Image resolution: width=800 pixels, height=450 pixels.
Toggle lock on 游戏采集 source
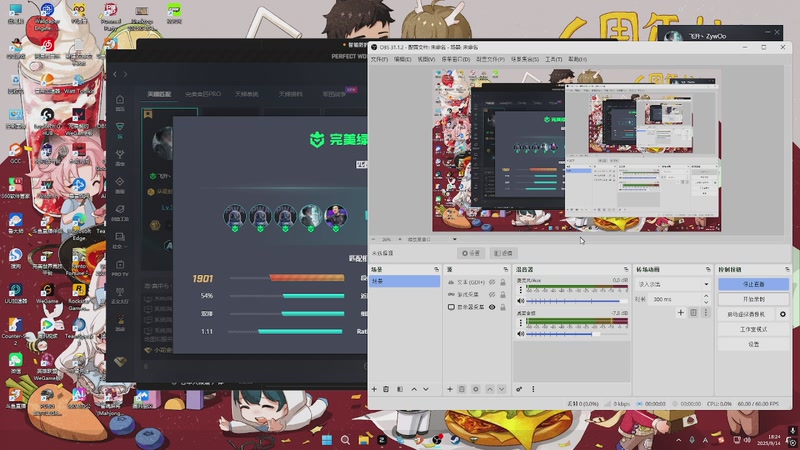503,294
